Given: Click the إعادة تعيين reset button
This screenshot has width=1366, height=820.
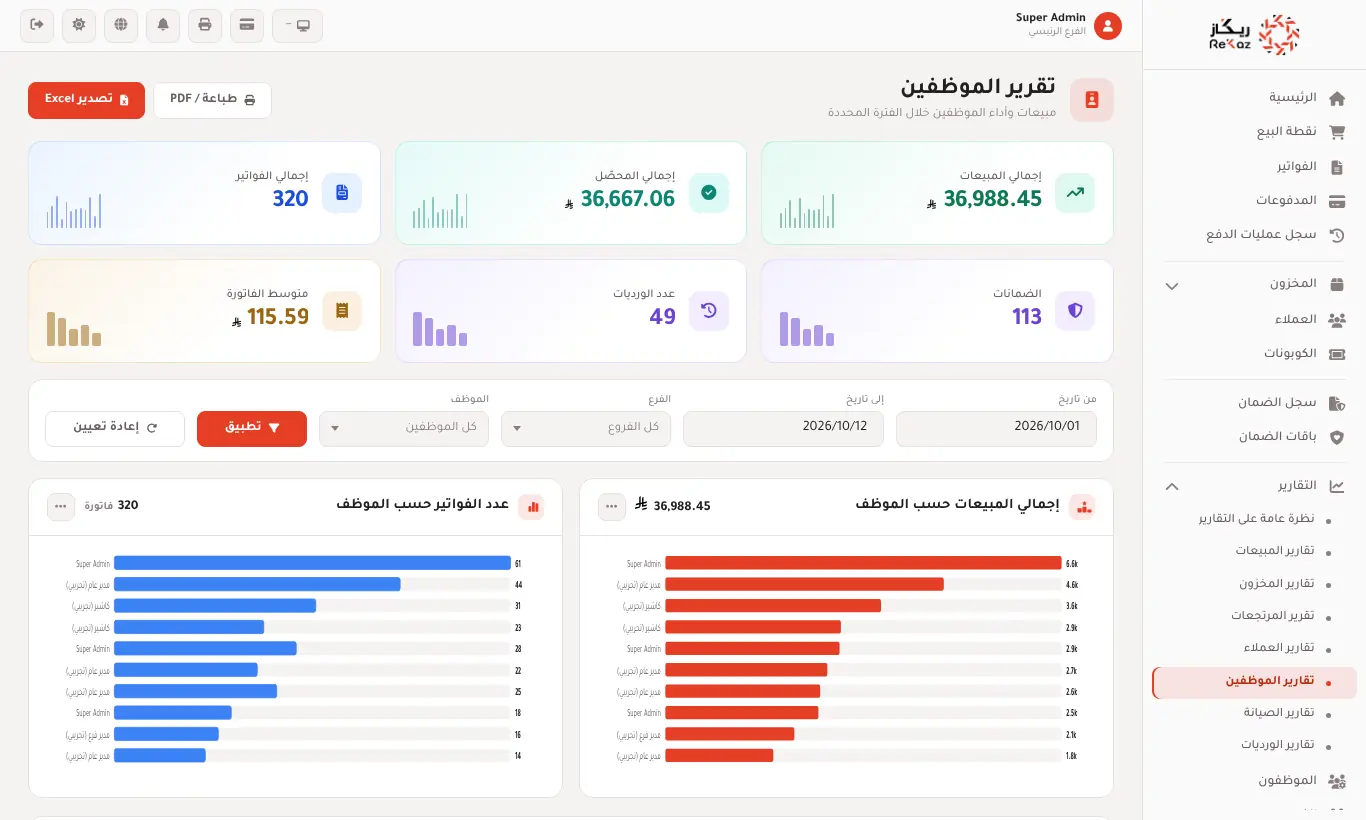Looking at the screenshot, I should click(x=115, y=428).
